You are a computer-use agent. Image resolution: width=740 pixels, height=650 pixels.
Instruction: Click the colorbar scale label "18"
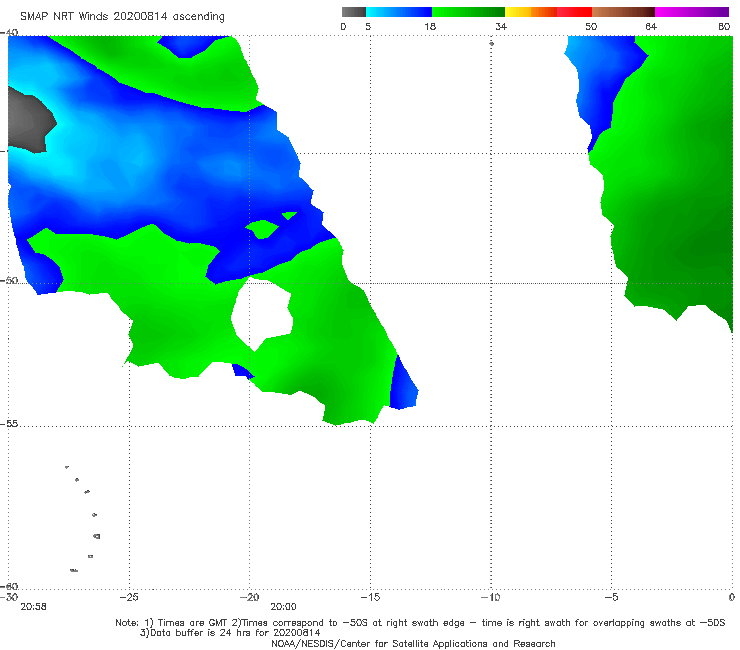pyautogui.click(x=430, y=27)
